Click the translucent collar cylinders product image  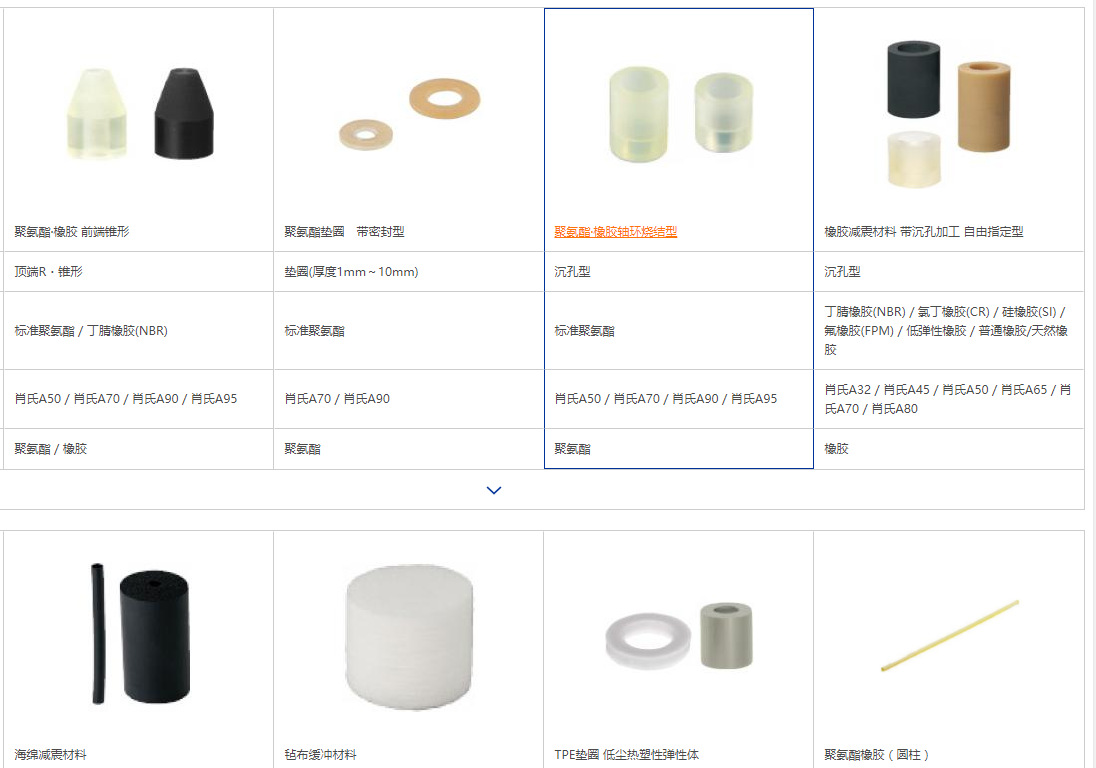click(x=682, y=114)
